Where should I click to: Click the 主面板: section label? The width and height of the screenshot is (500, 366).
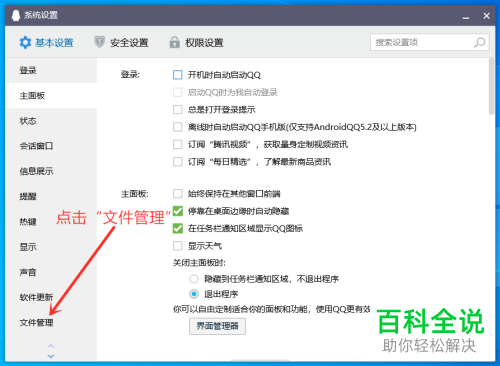tap(134, 194)
